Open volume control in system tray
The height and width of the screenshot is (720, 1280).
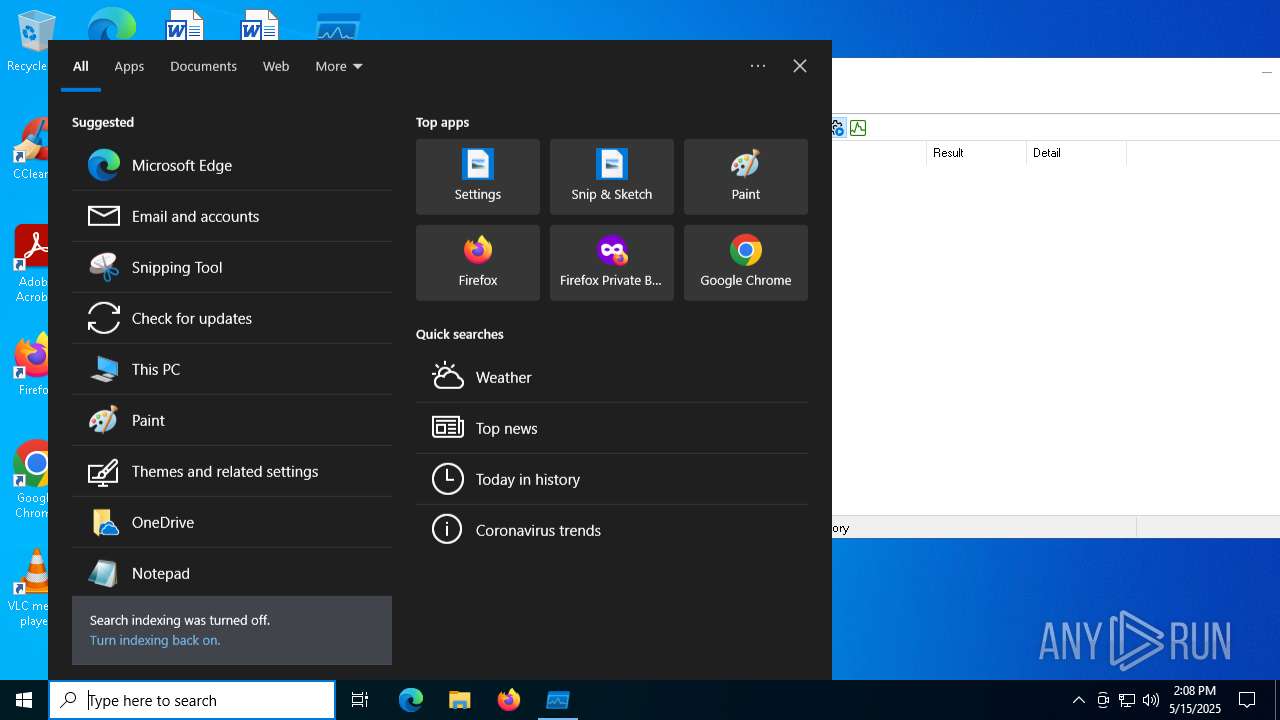click(1151, 700)
